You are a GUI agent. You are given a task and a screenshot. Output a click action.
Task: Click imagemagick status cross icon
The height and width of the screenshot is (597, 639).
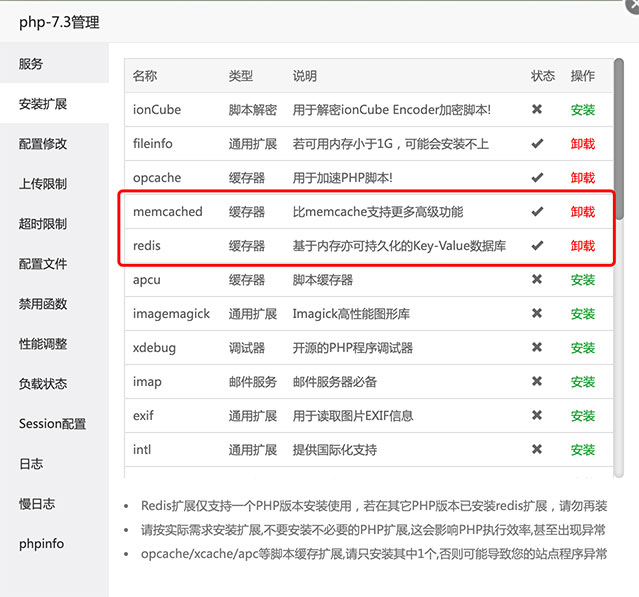click(x=537, y=313)
